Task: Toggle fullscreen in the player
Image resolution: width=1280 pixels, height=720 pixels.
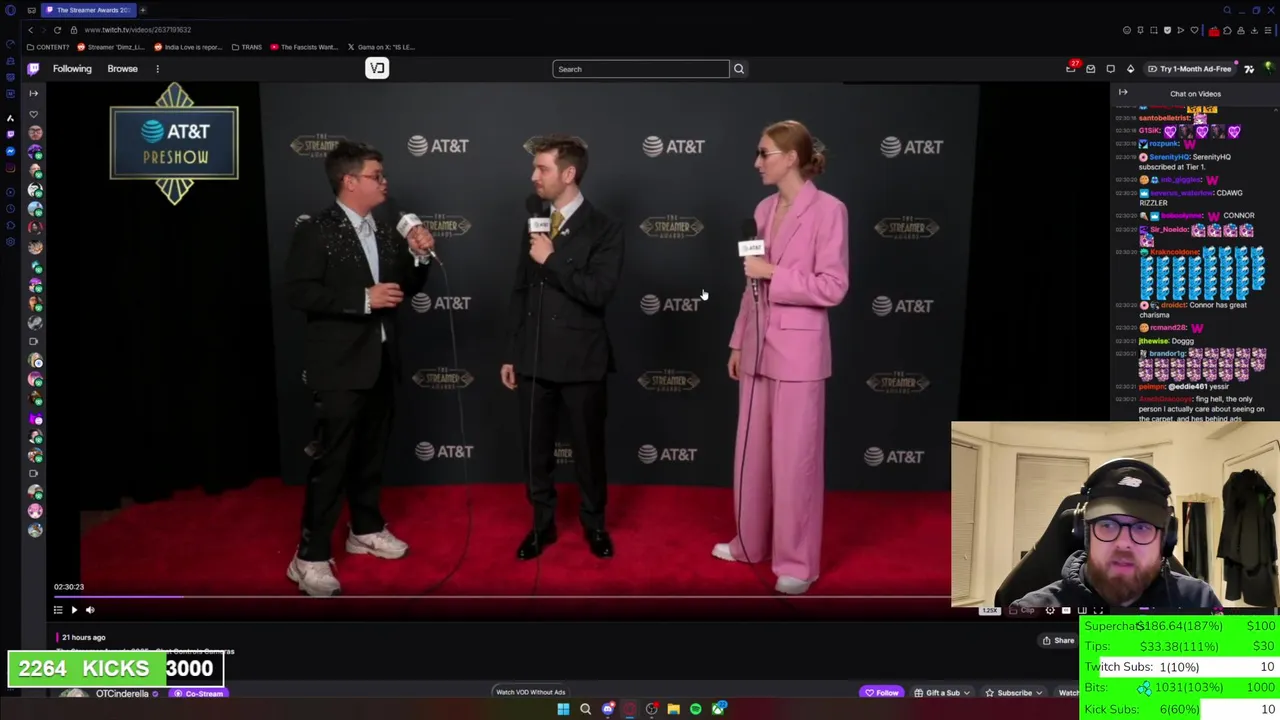Action: pos(1098,610)
